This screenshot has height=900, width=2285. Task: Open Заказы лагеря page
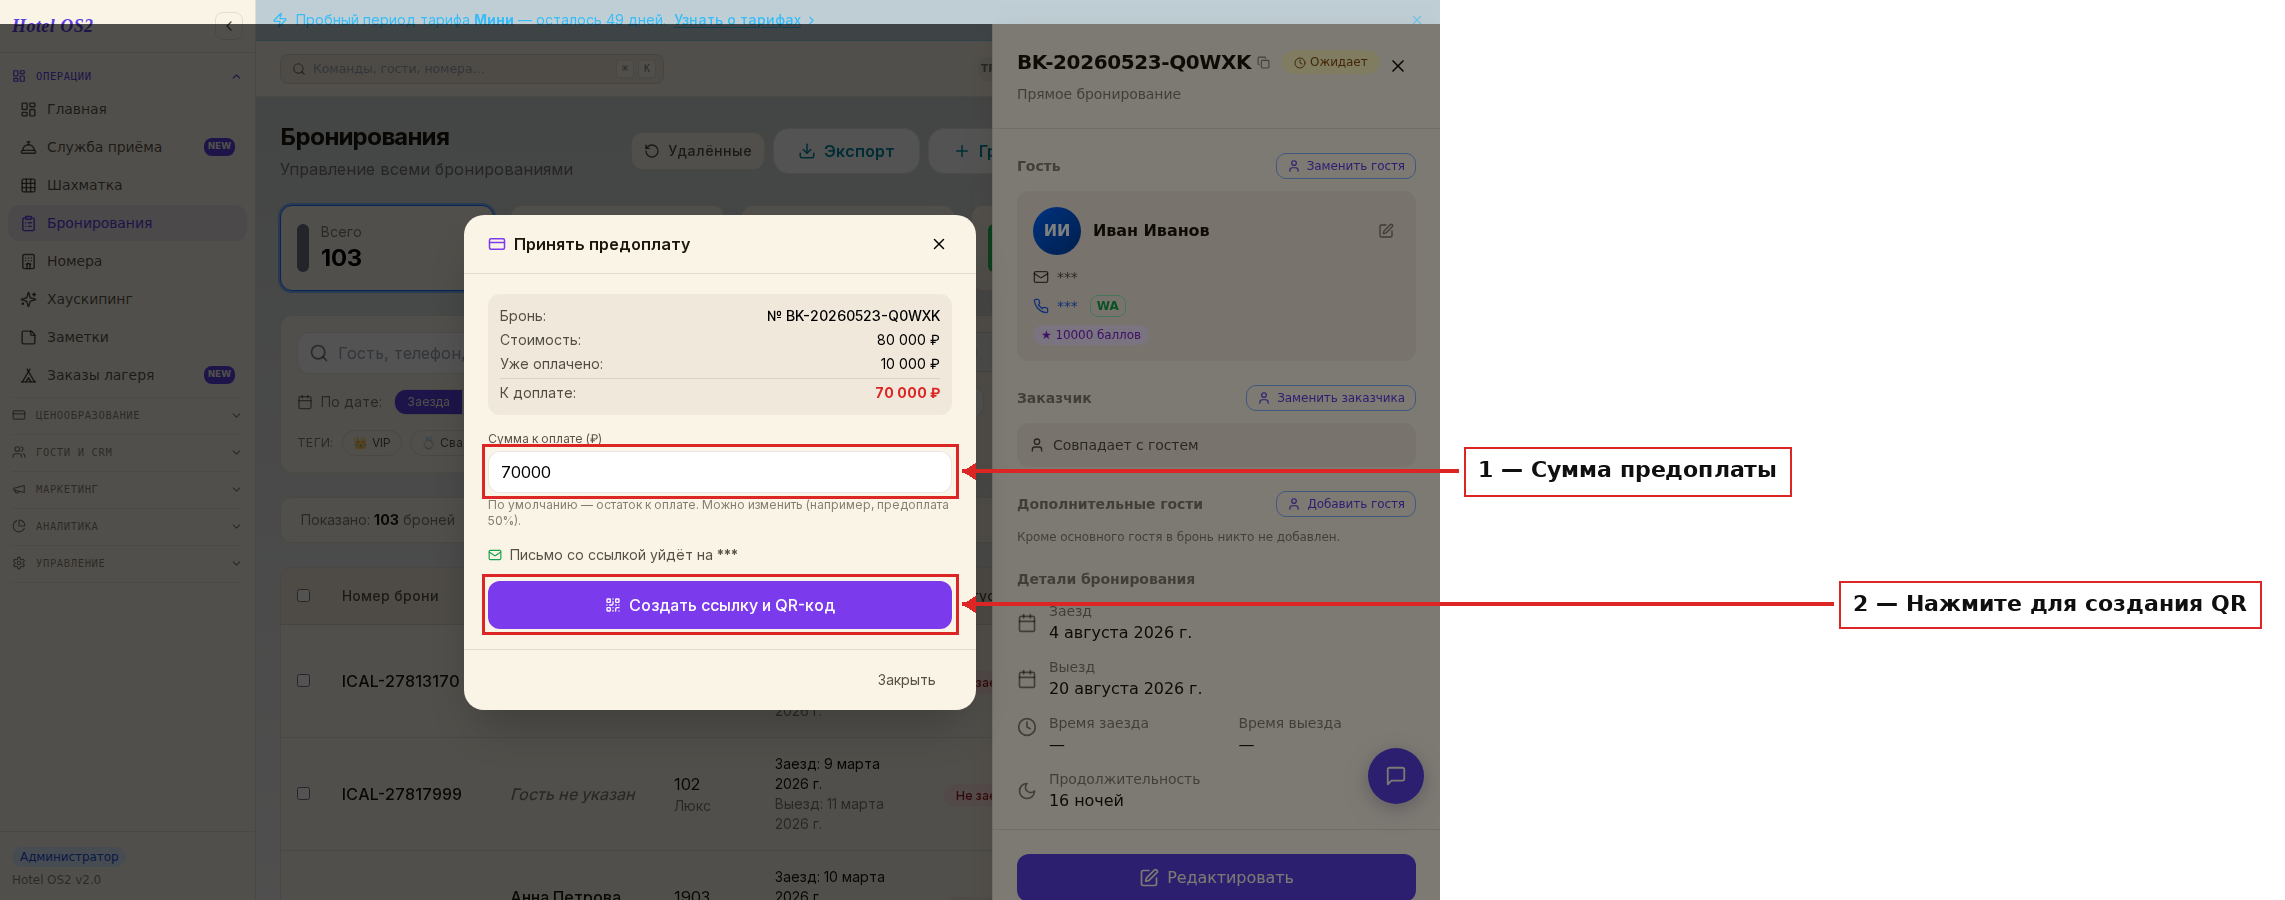click(x=127, y=375)
